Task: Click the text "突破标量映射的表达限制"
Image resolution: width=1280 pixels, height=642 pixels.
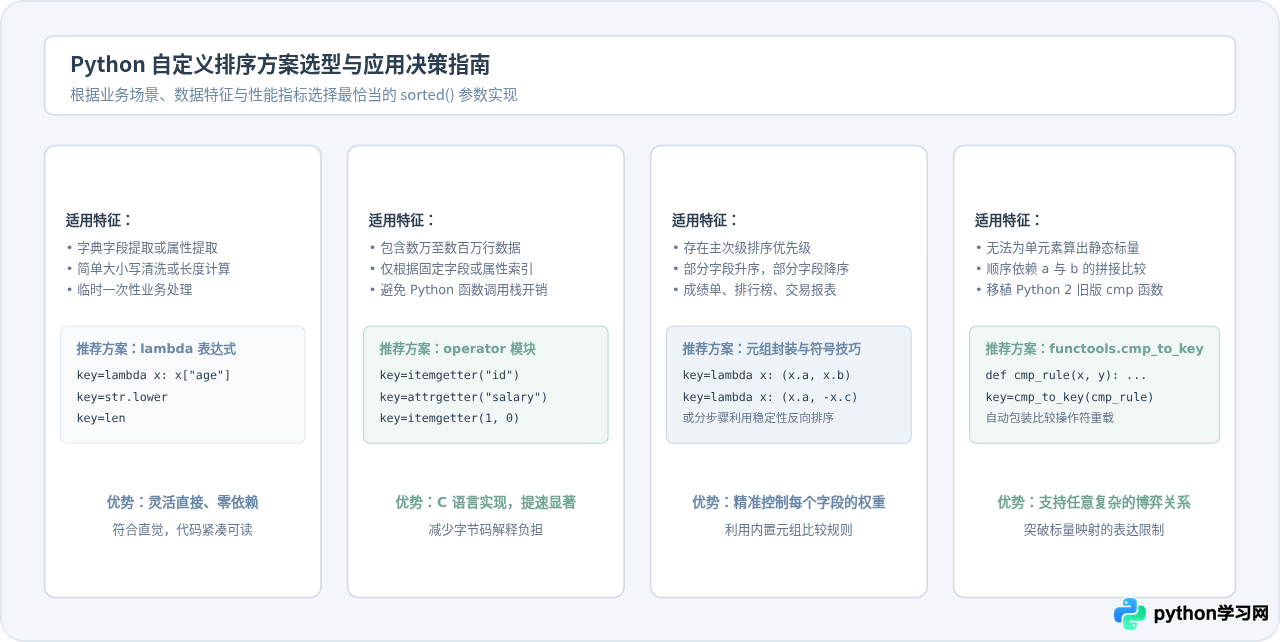Action: pyautogui.click(x=1094, y=530)
